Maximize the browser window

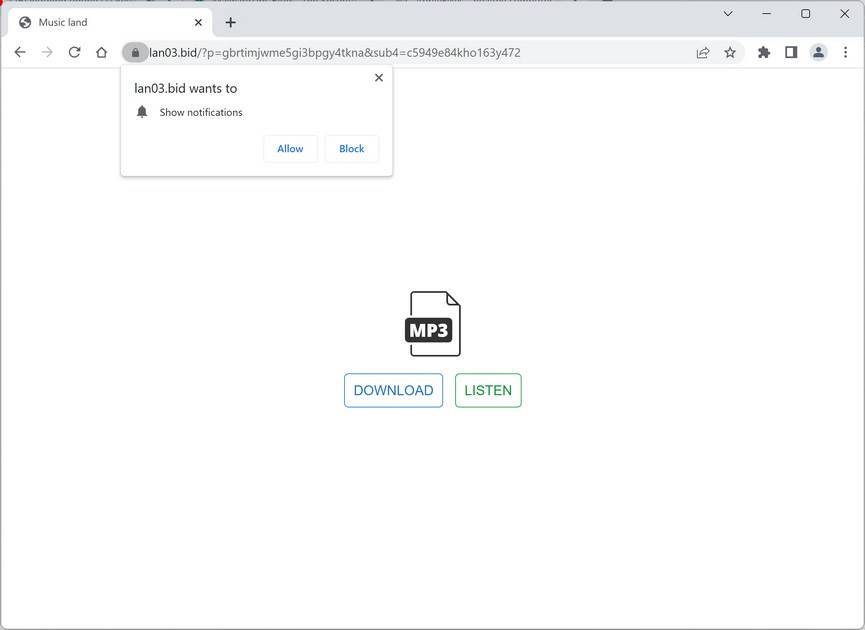tap(805, 14)
